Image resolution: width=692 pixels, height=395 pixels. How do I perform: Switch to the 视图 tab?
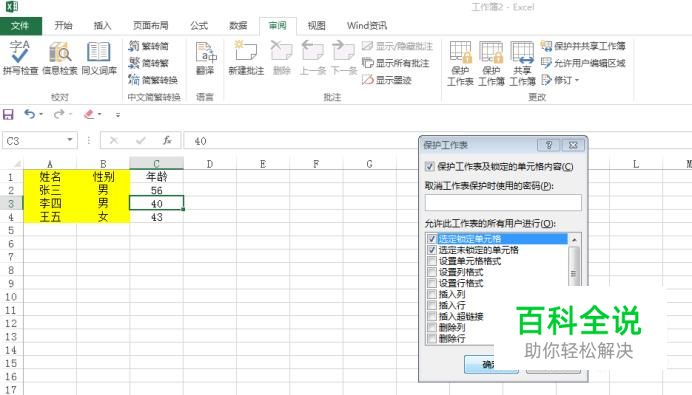pyautogui.click(x=316, y=26)
